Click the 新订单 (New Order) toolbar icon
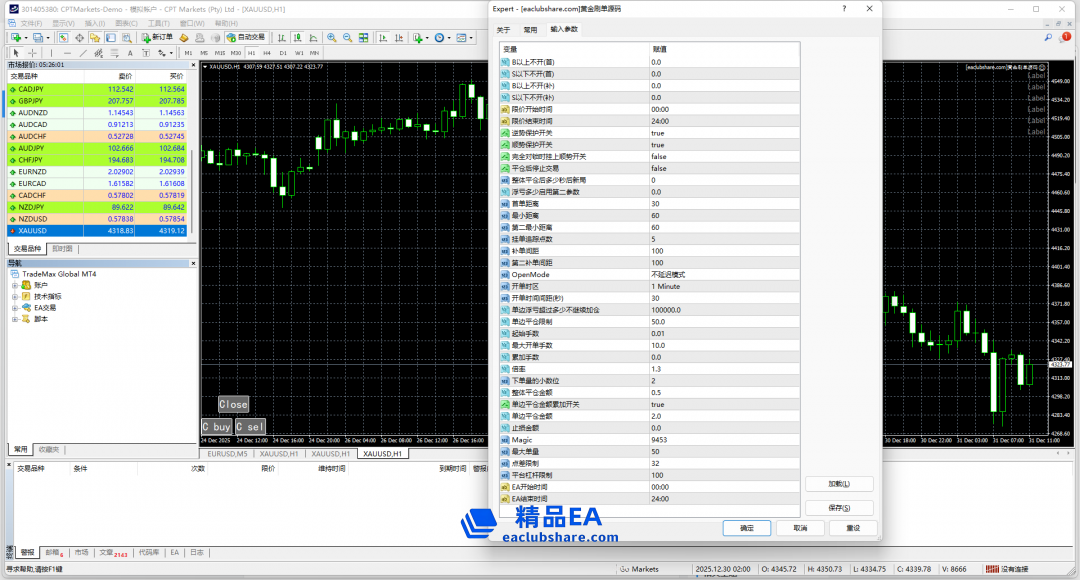 [x=156, y=38]
